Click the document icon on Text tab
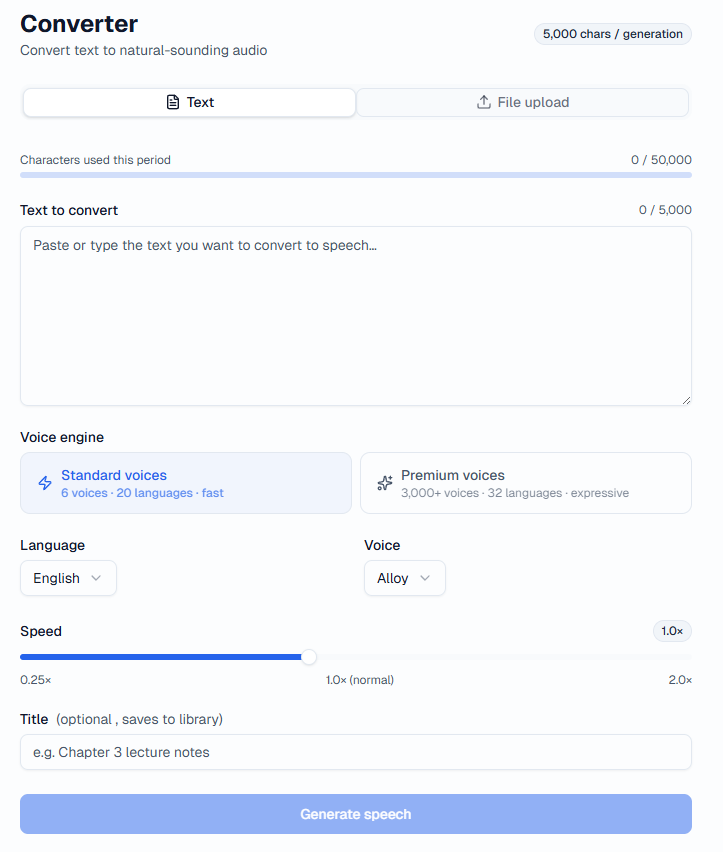 173,102
